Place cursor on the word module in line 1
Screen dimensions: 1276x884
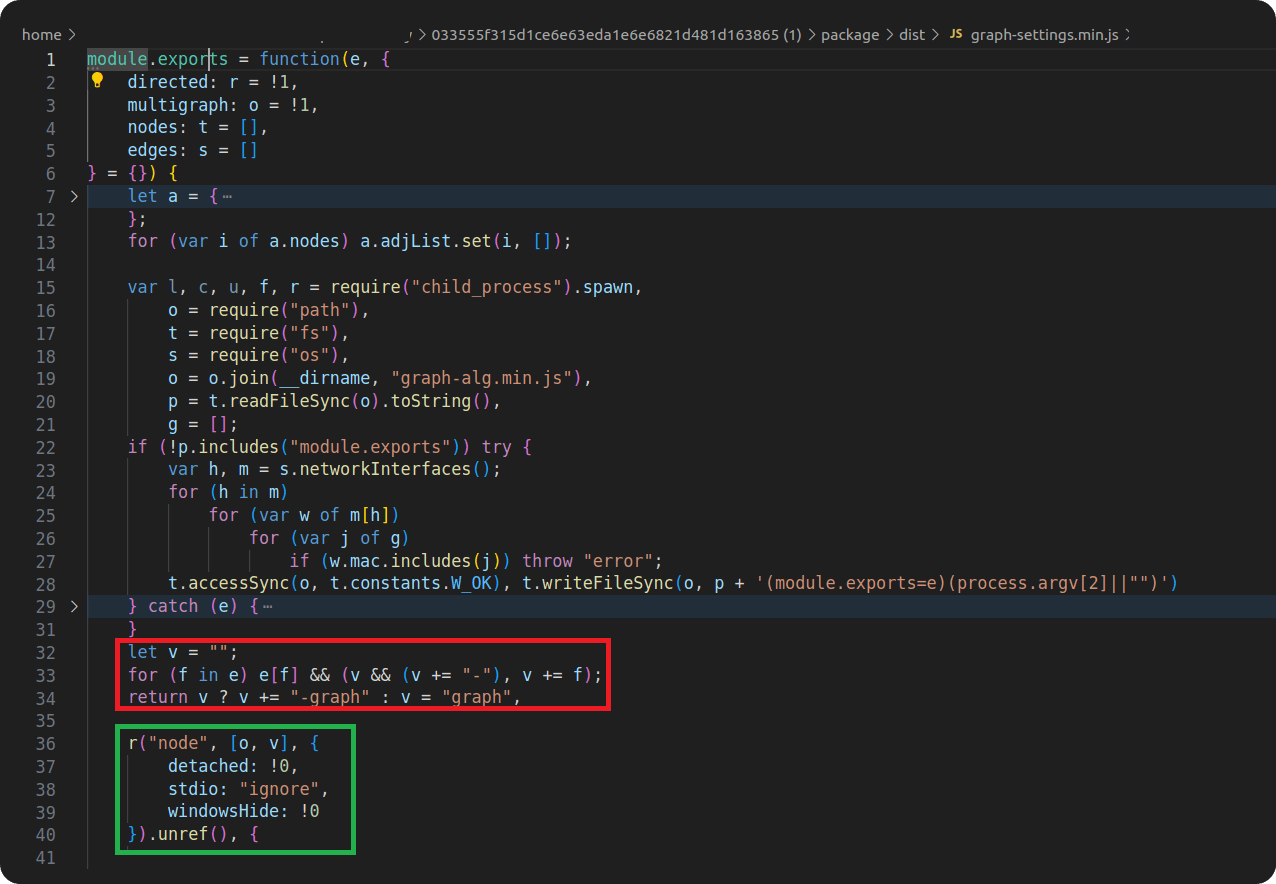pyautogui.click(x=115, y=58)
